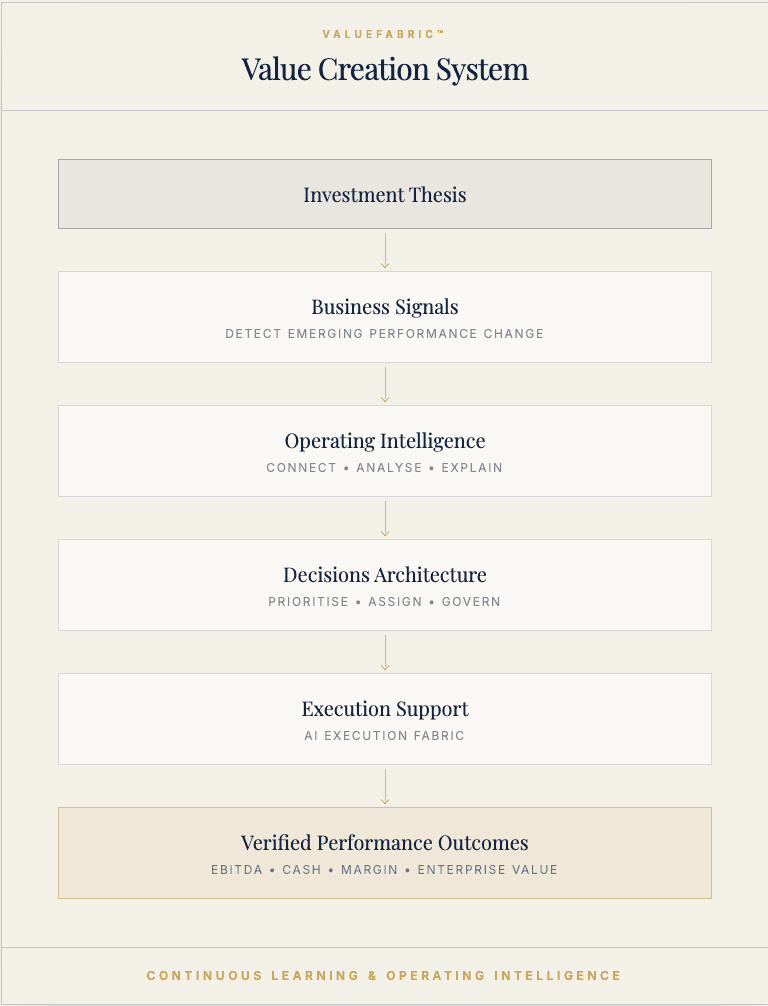Click the Prioritise Assign Govern subtitle
Screen dimensions: 768x1006
pyautogui.click(x=384, y=602)
